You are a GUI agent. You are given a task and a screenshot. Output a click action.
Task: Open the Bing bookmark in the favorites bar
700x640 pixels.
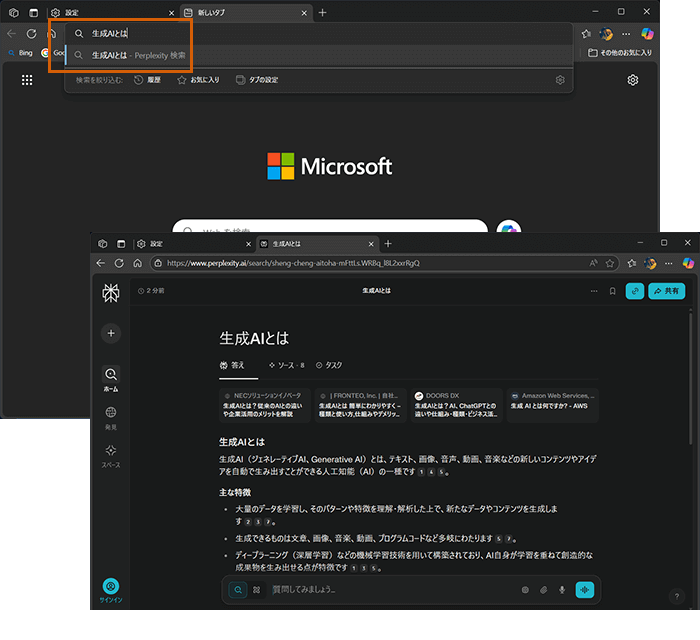(x=21, y=53)
